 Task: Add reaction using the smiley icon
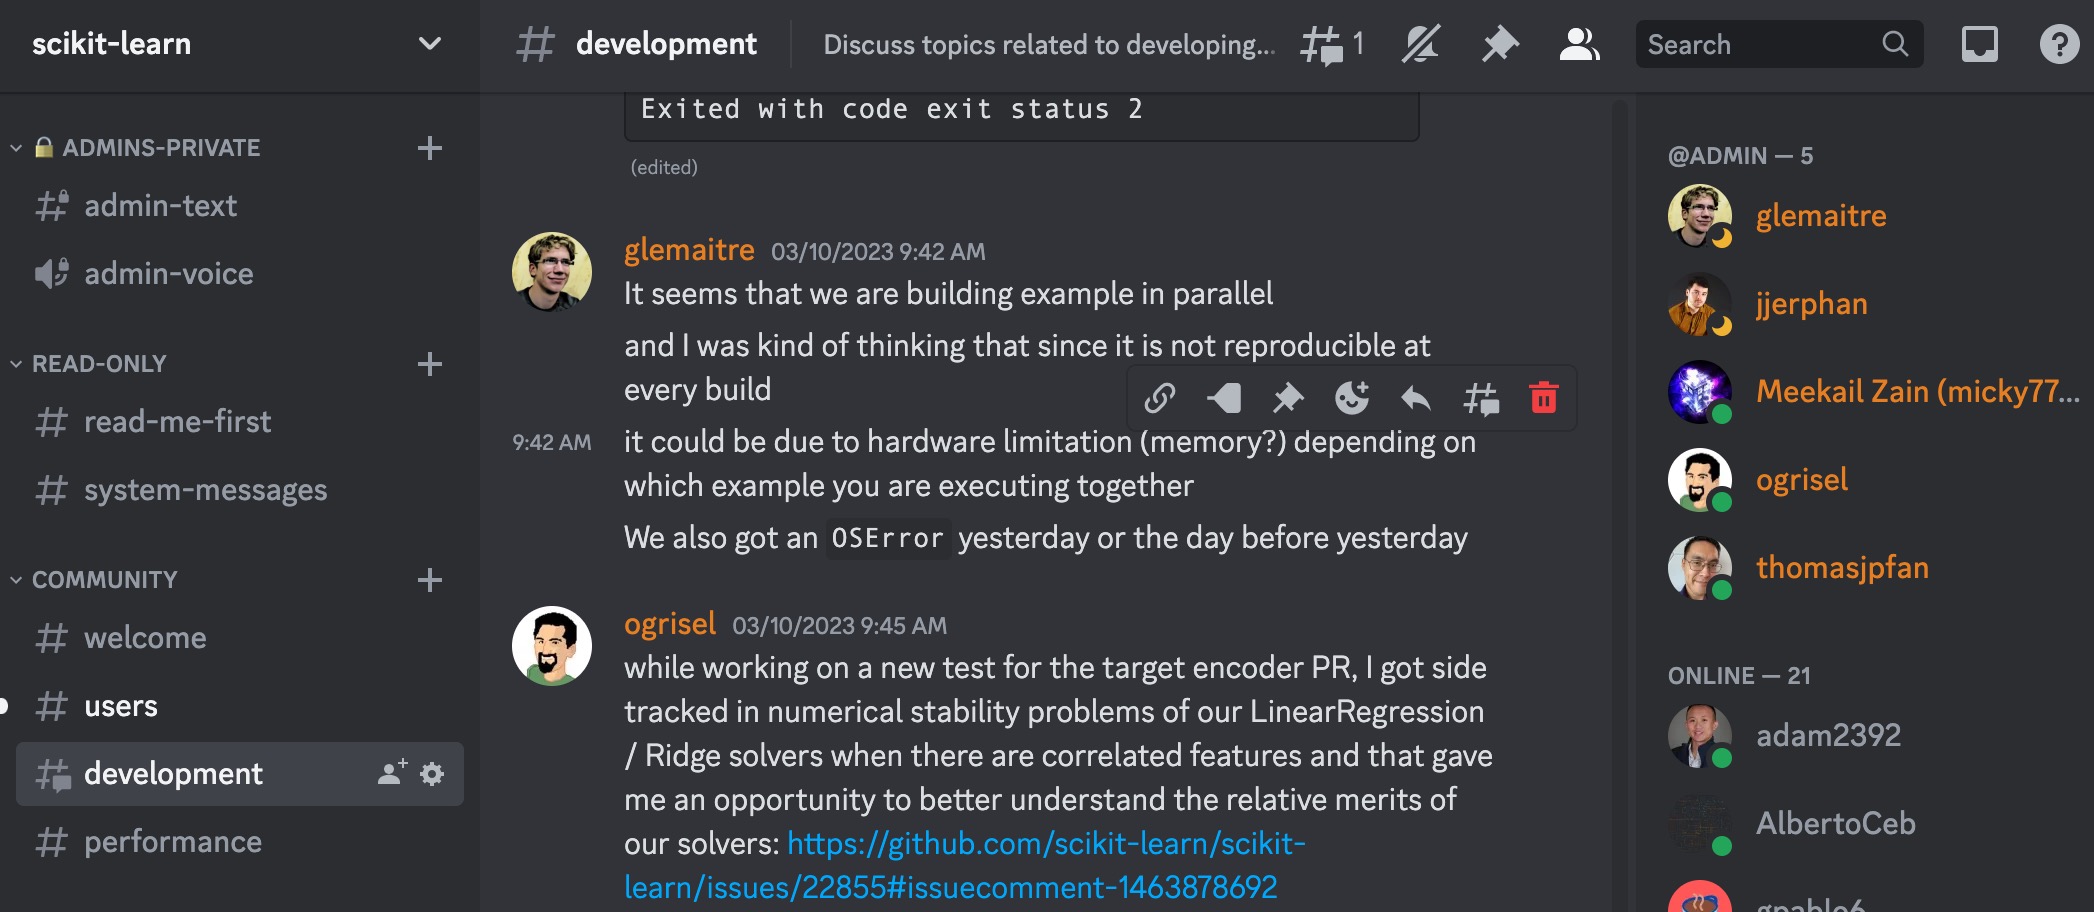tap(1352, 398)
